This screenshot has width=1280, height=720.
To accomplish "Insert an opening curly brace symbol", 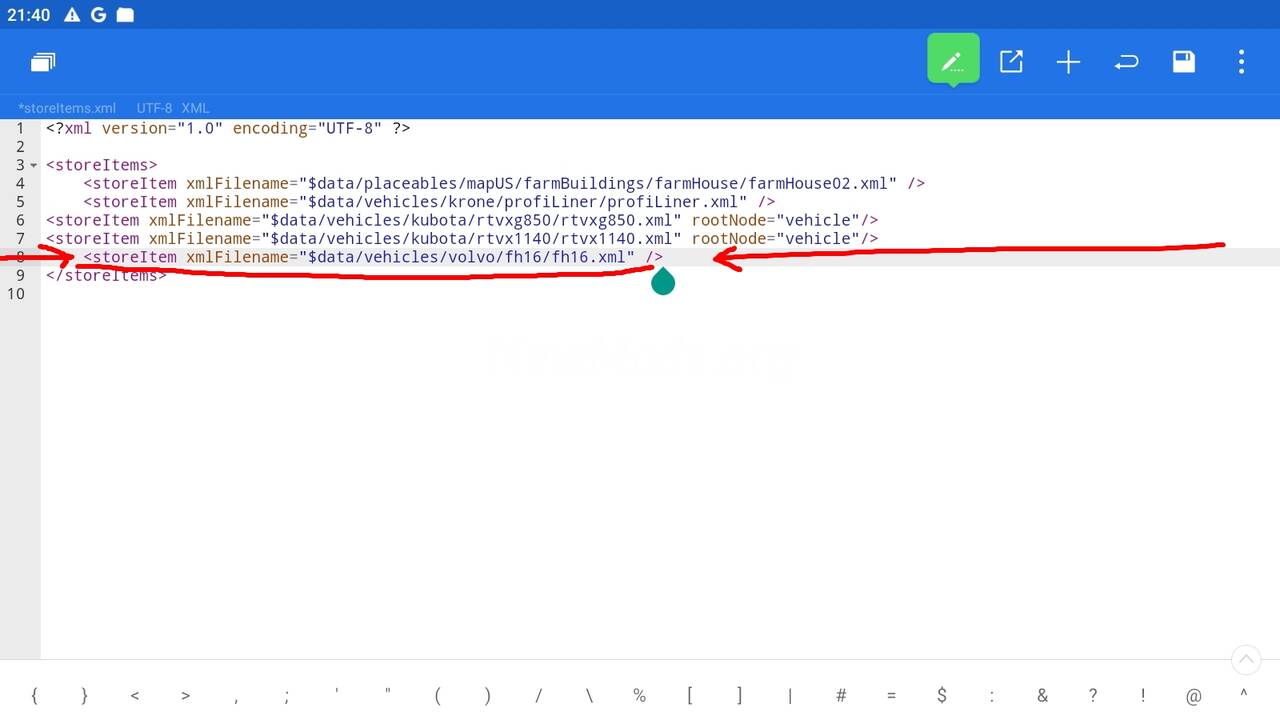I will coord(34,696).
